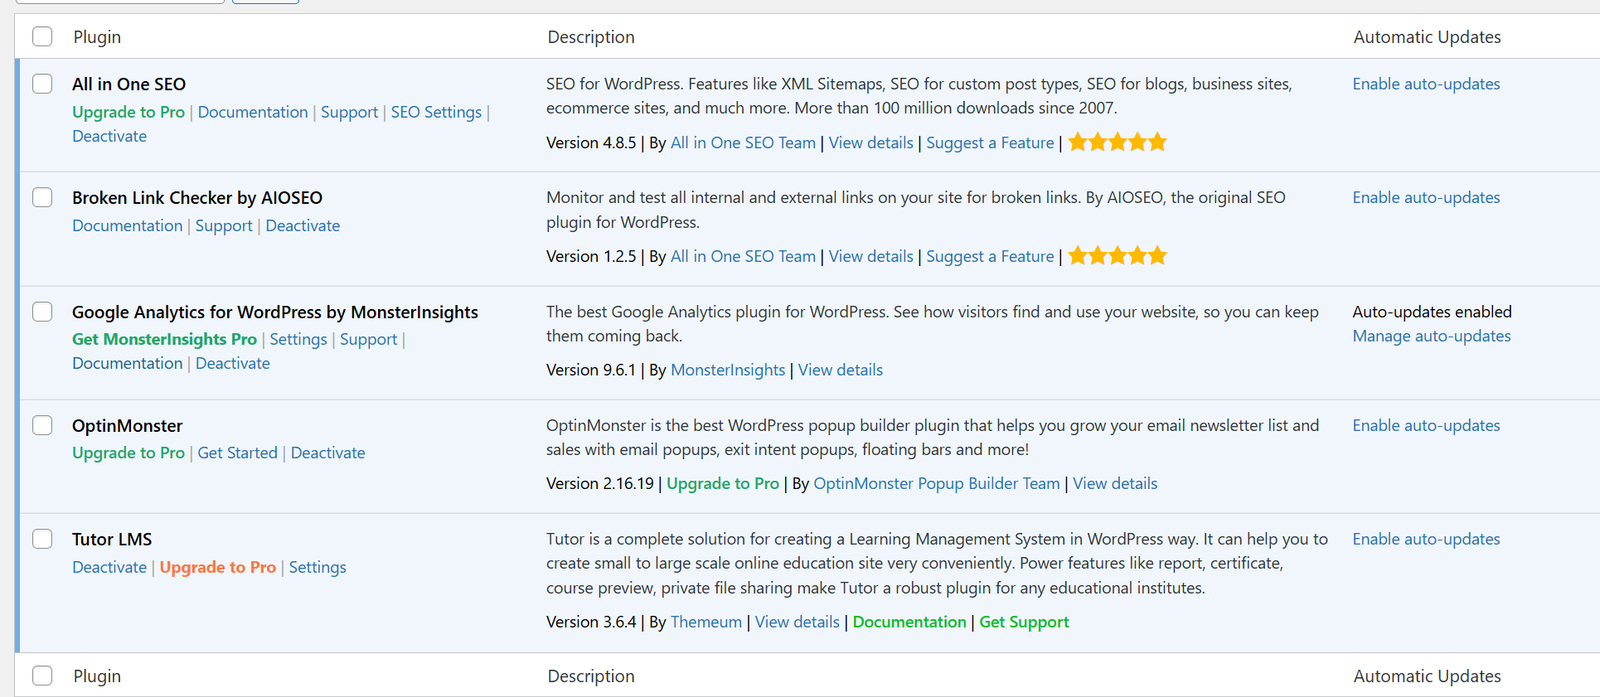Open green Documentation link for Tutor LMS
Image resolution: width=1600 pixels, height=697 pixels.
[x=910, y=622]
